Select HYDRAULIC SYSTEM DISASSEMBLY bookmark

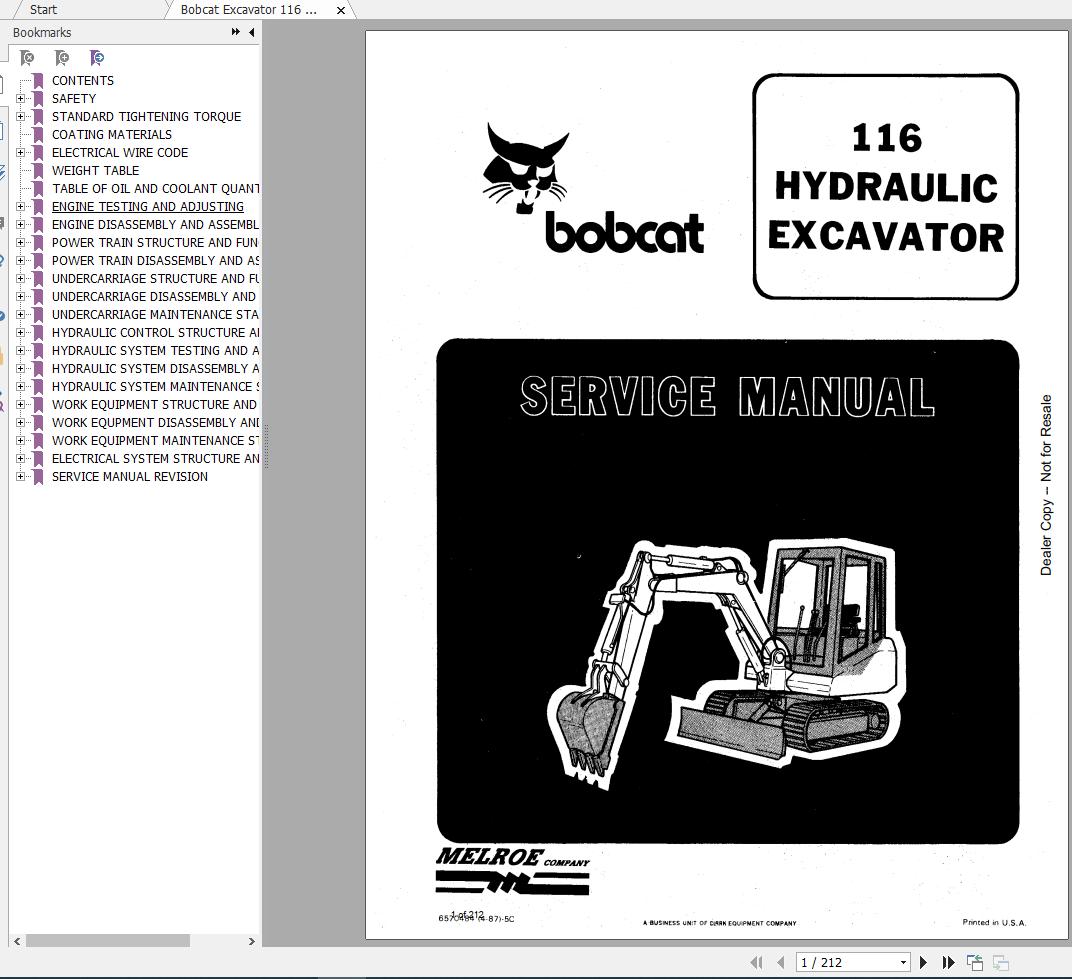click(155, 368)
